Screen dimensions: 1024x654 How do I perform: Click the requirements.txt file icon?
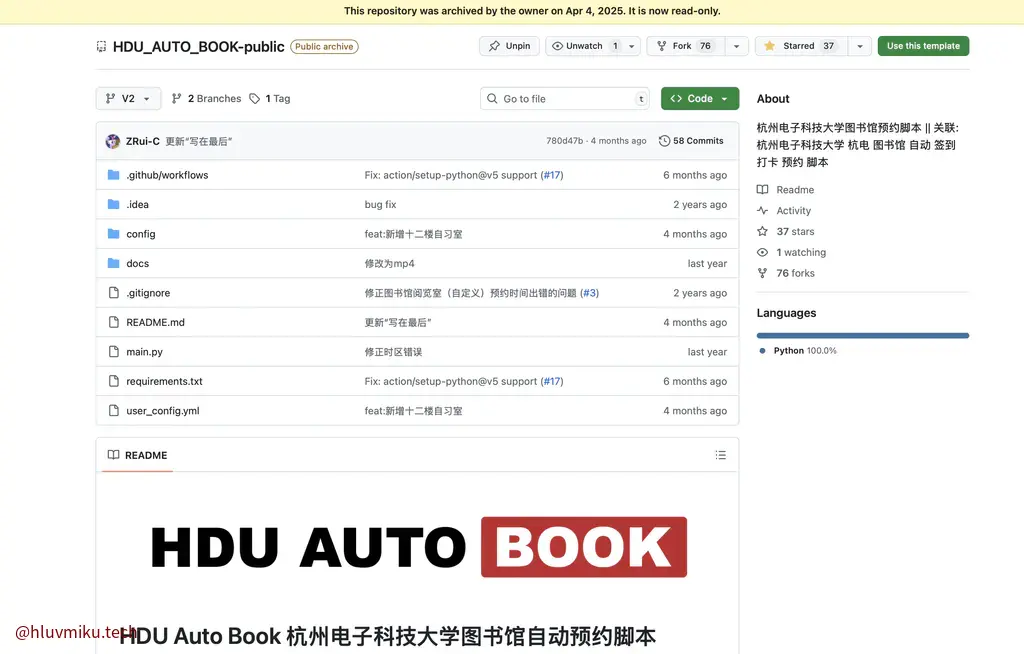tap(114, 381)
